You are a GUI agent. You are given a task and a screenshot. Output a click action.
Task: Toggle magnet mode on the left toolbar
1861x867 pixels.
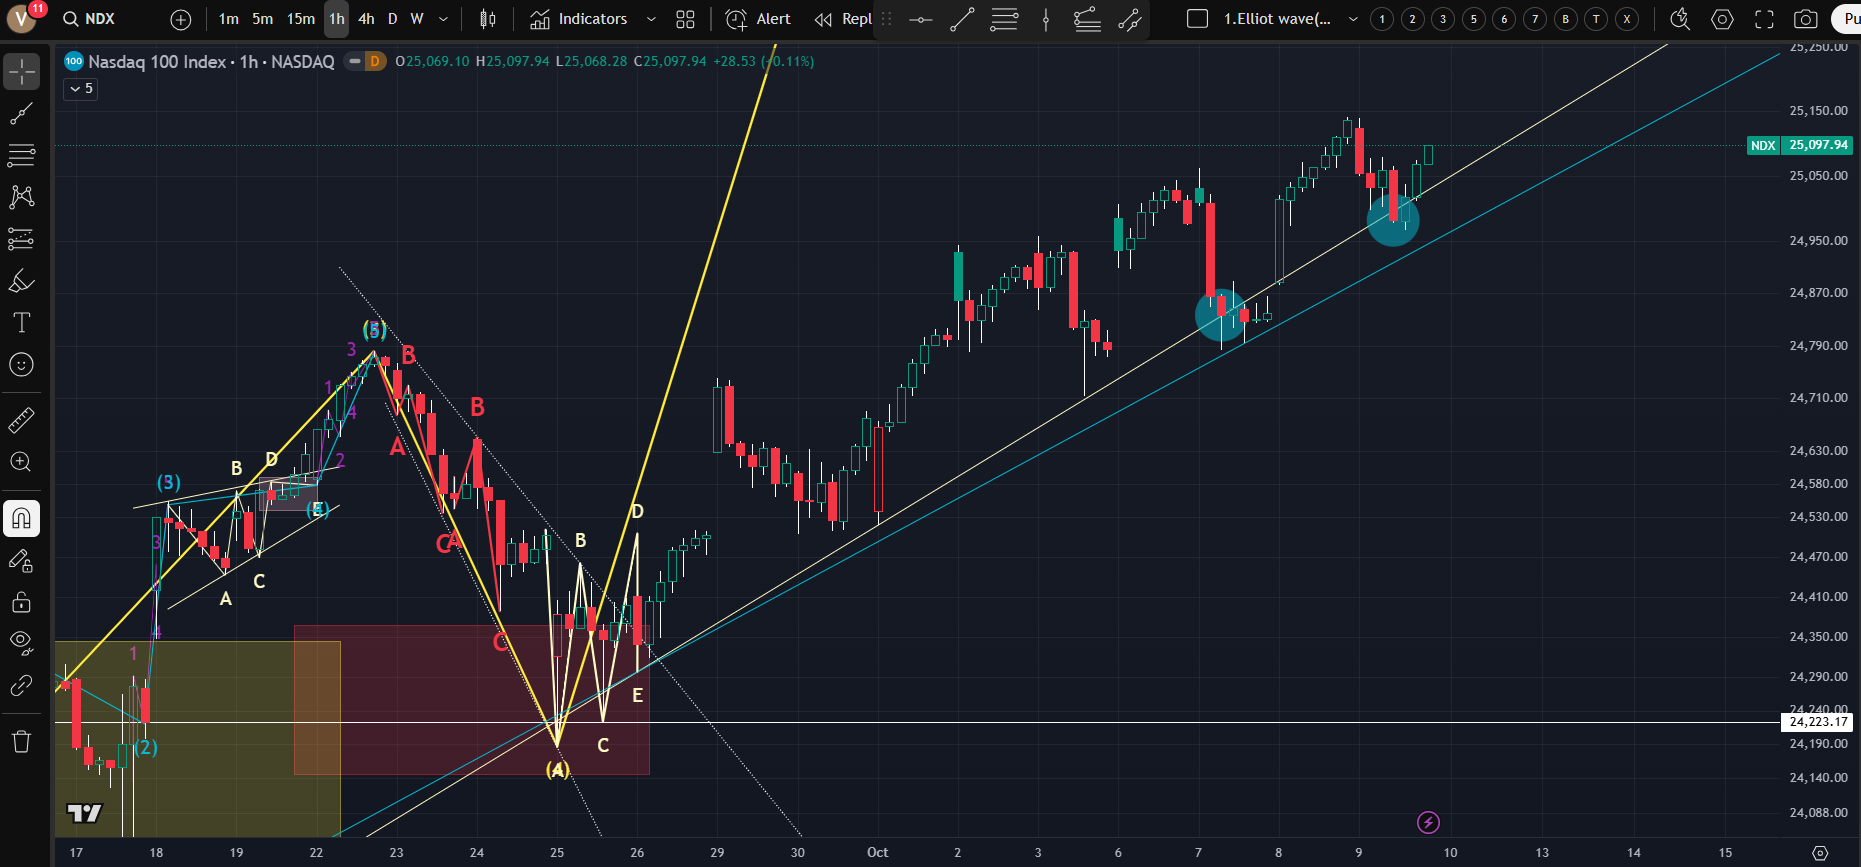click(x=22, y=518)
